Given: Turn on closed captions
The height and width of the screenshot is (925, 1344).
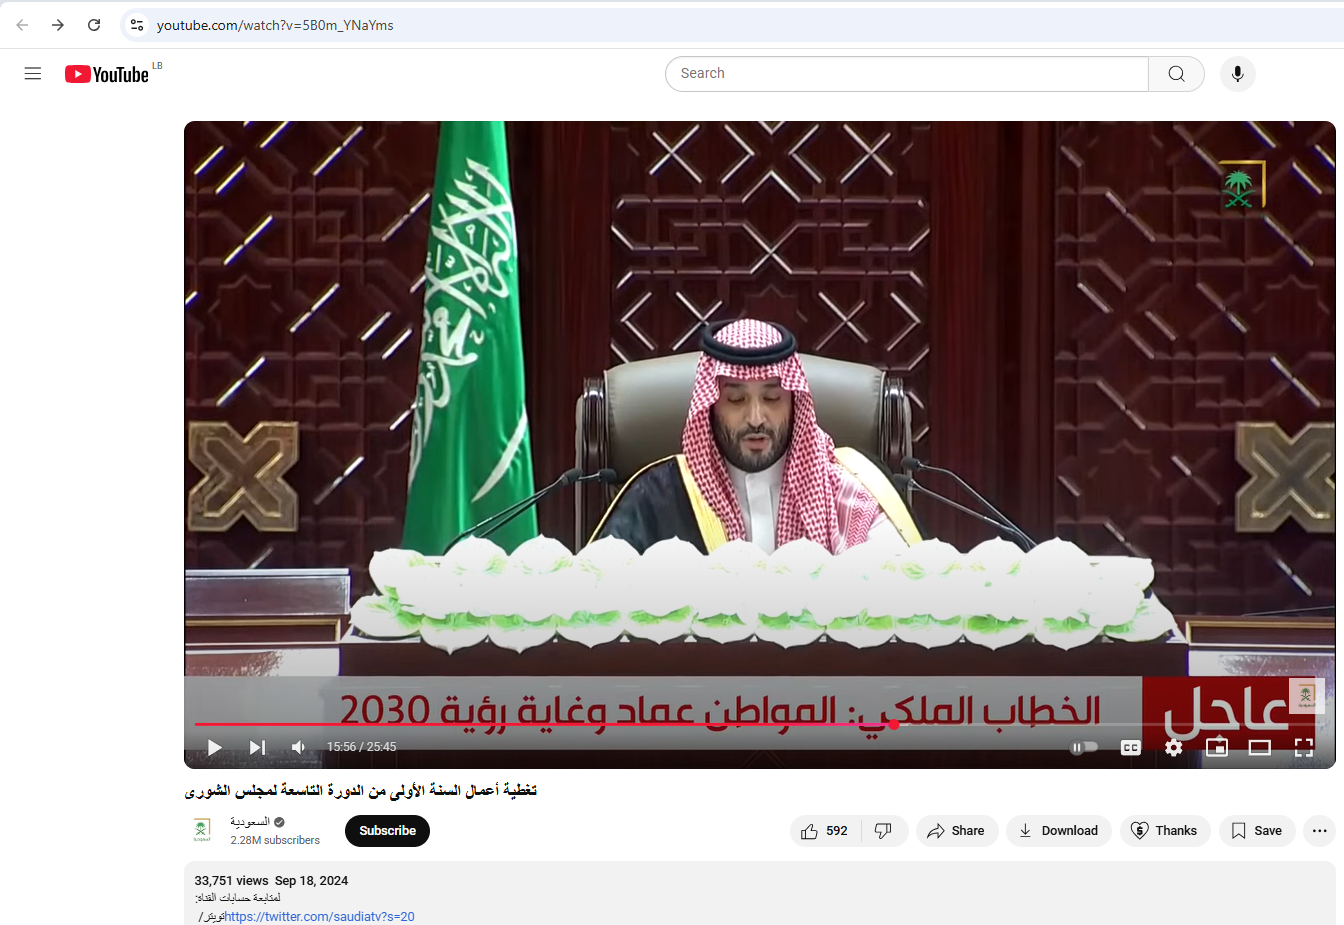Looking at the screenshot, I should pos(1131,747).
